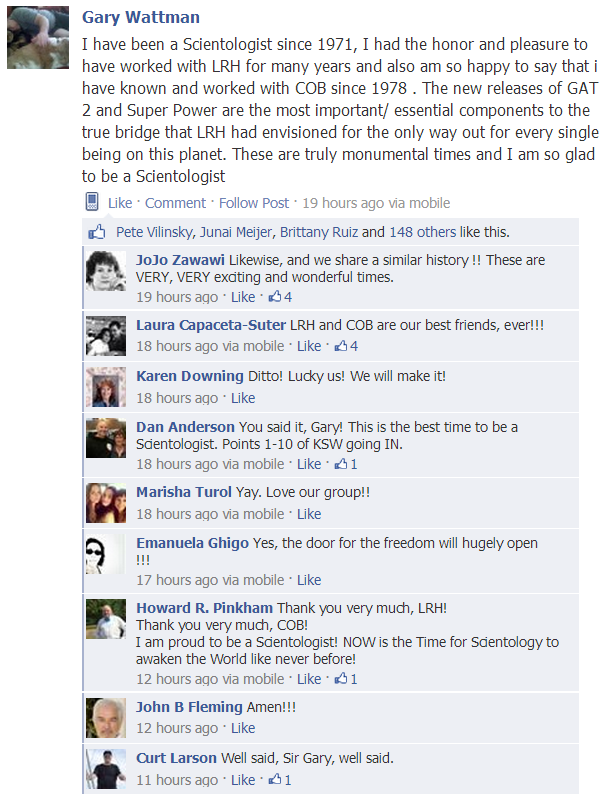Open Gary Wattman's profile picture
The image size is (609, 795).
38,38
